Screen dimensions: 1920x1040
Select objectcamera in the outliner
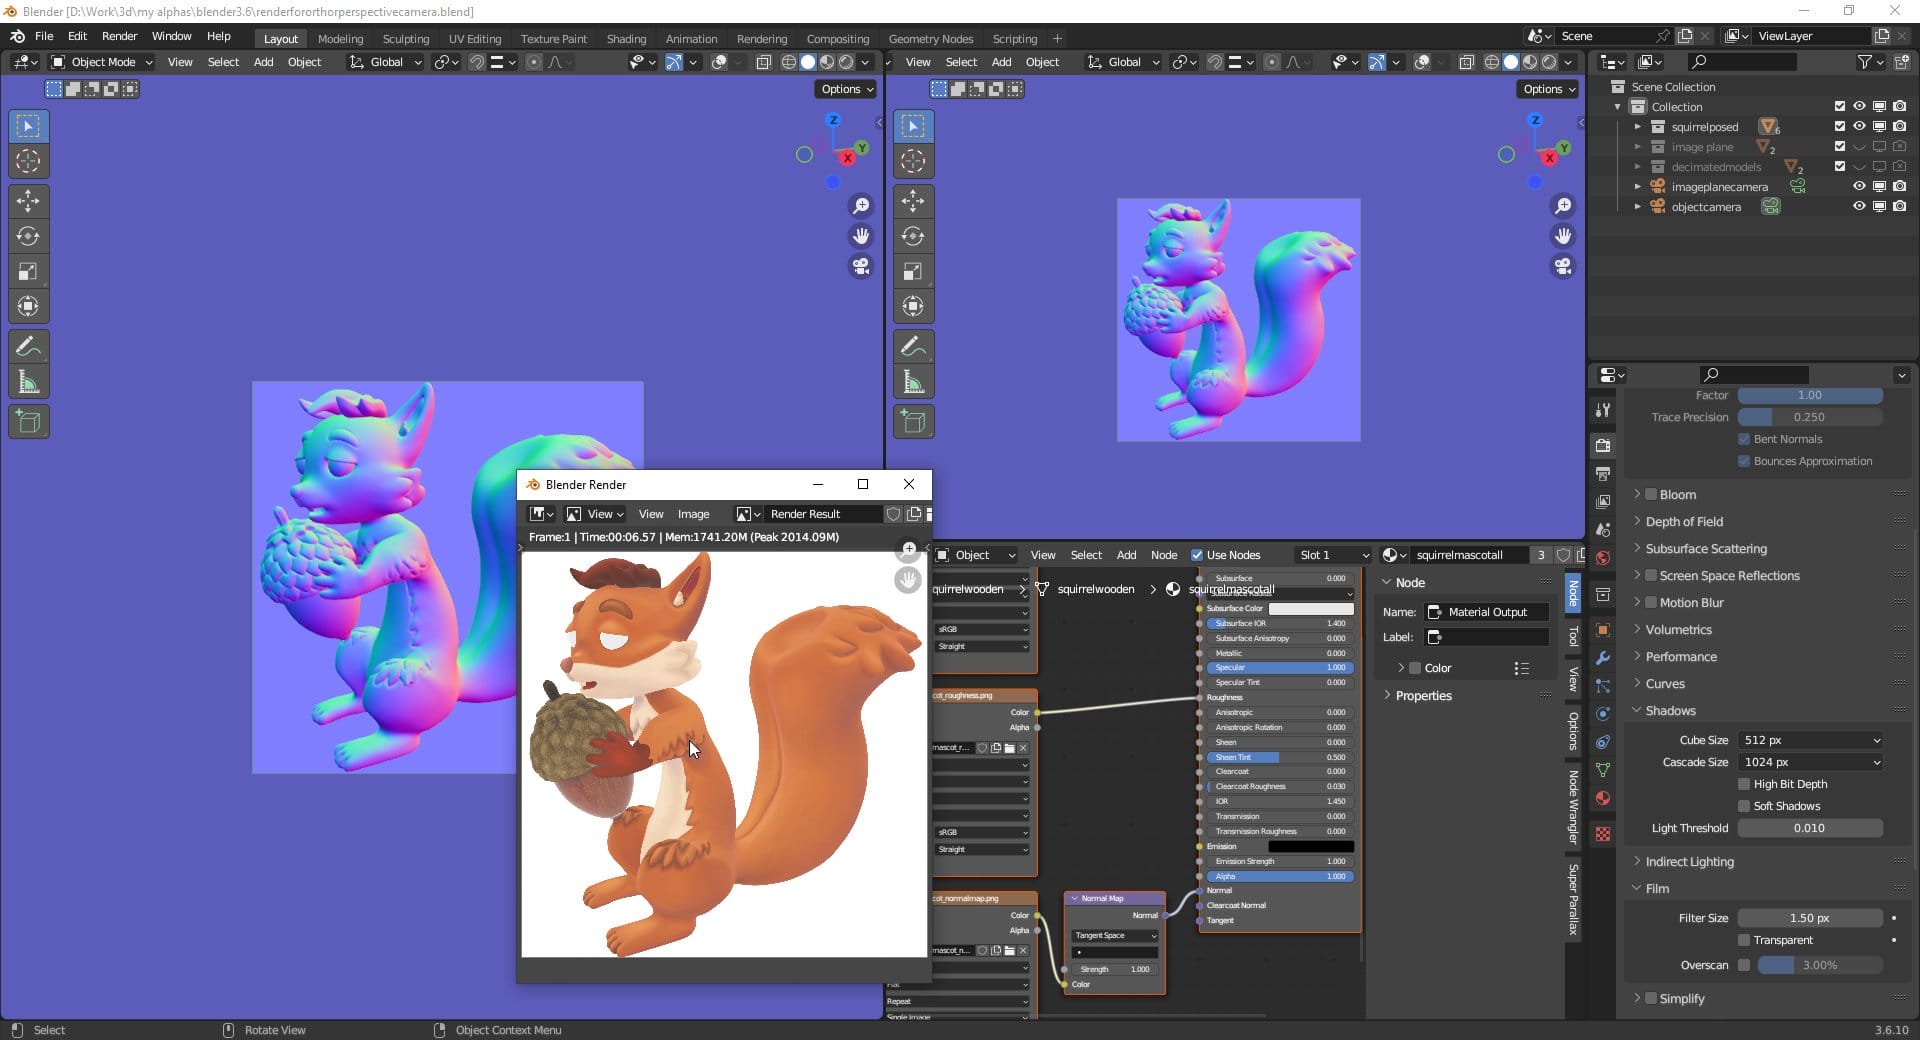pyautogui.click(x=1706, y=207)
